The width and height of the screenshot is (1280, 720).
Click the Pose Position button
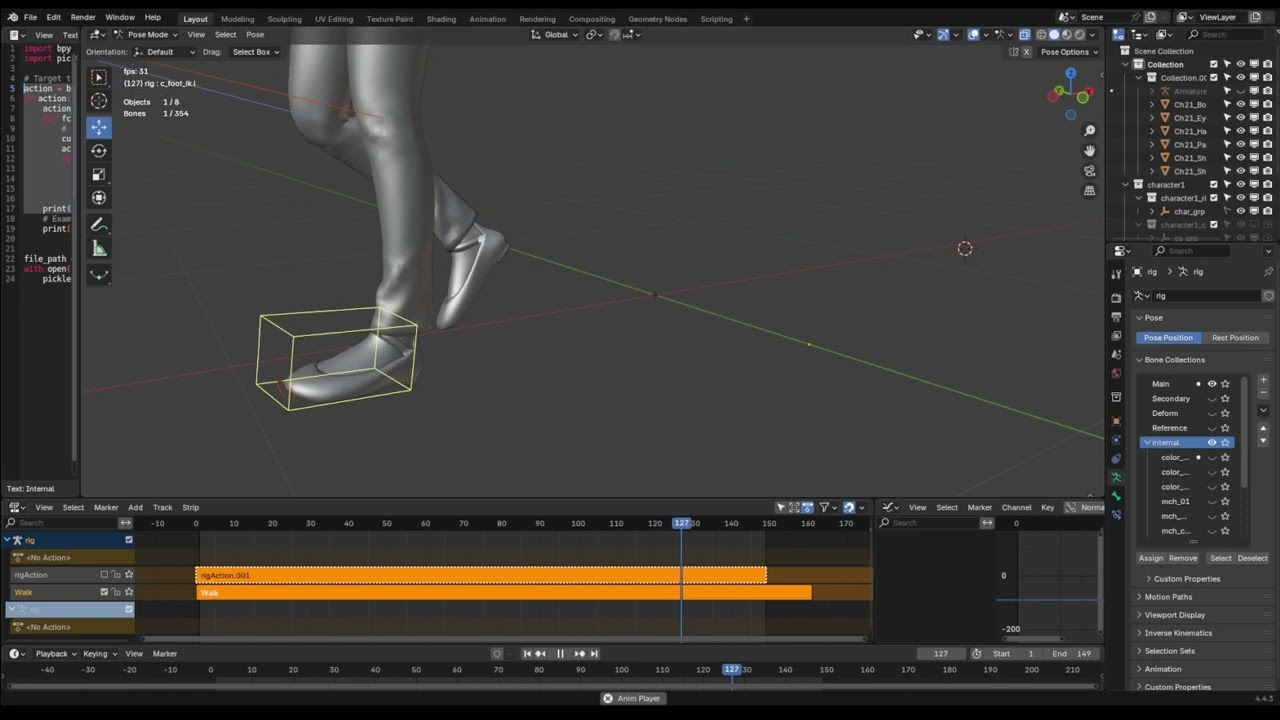tap(1168, 338)
